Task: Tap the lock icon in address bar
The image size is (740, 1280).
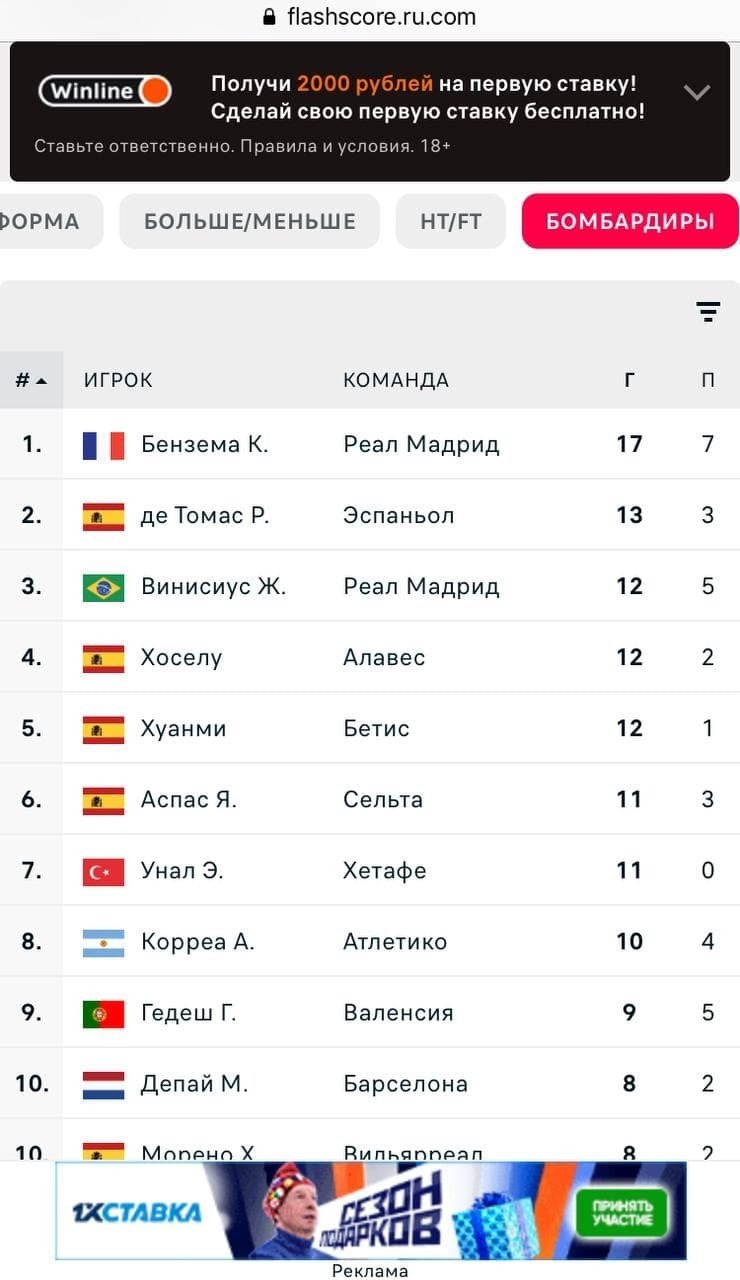Action: click(268, 17)
